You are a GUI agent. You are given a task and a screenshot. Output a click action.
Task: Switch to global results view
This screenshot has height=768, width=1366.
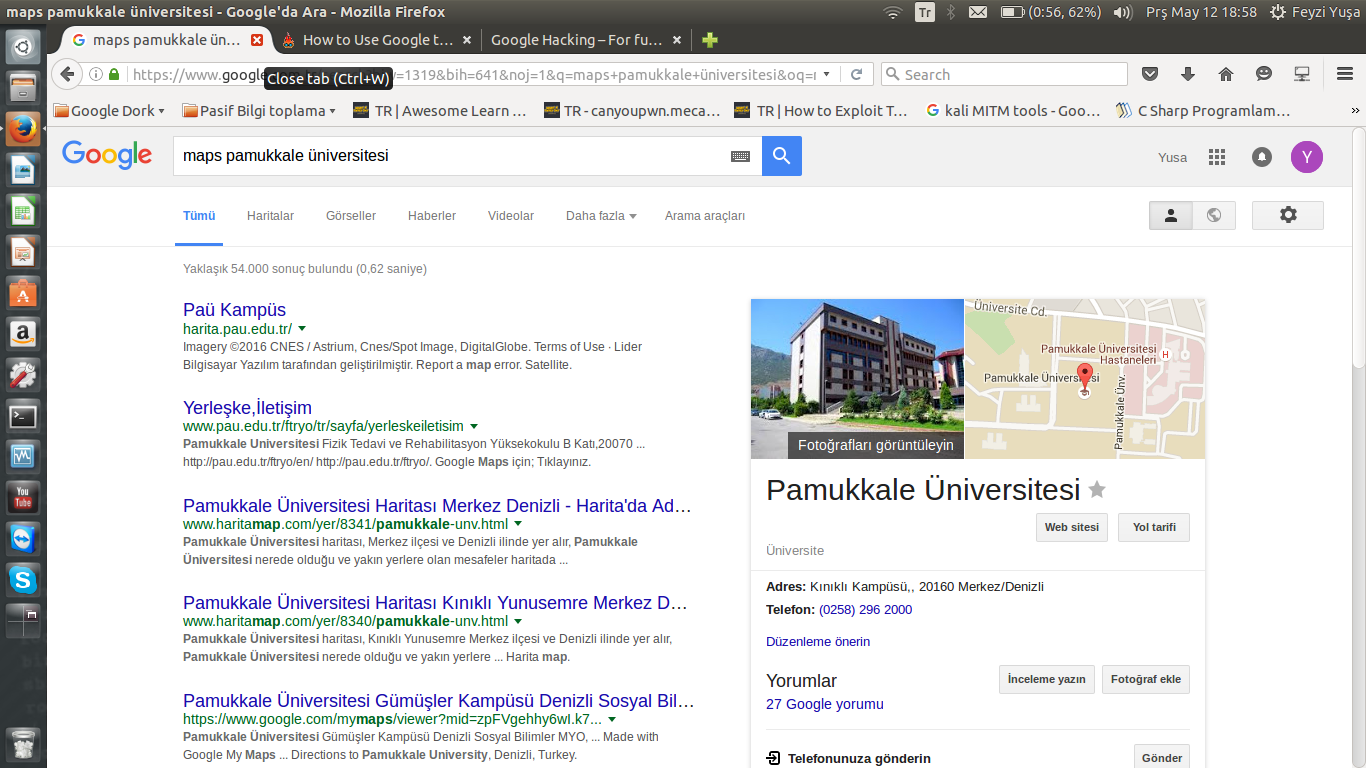point(1214,215)
